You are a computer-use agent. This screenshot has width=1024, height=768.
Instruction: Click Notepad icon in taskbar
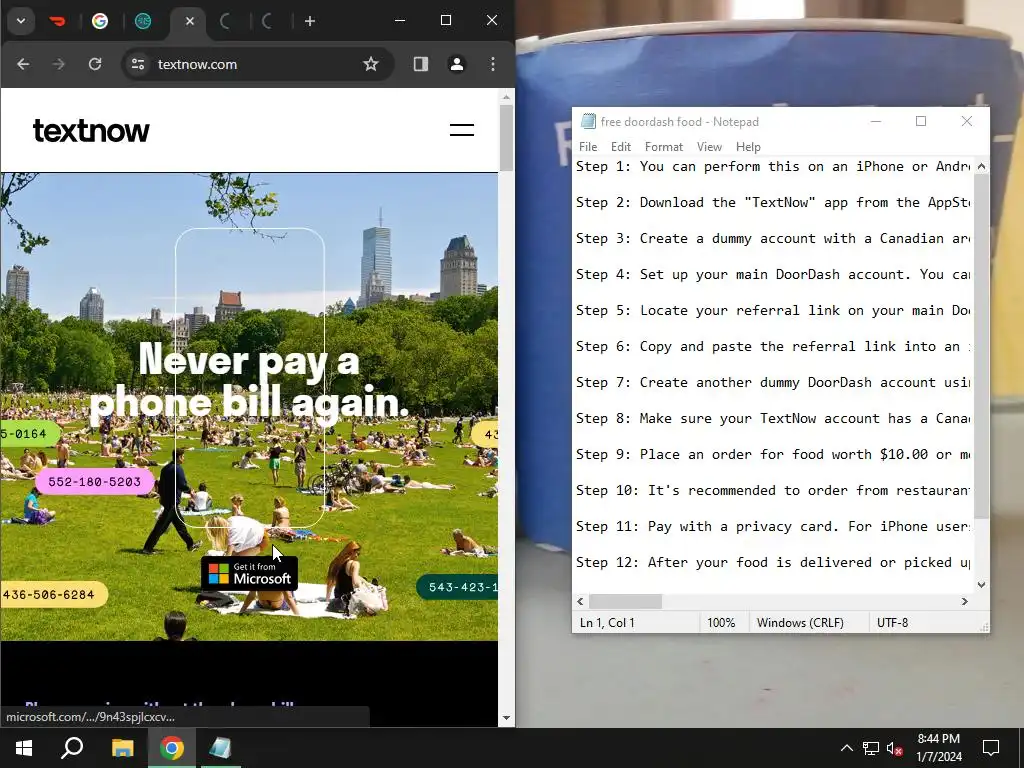(221, 748)
